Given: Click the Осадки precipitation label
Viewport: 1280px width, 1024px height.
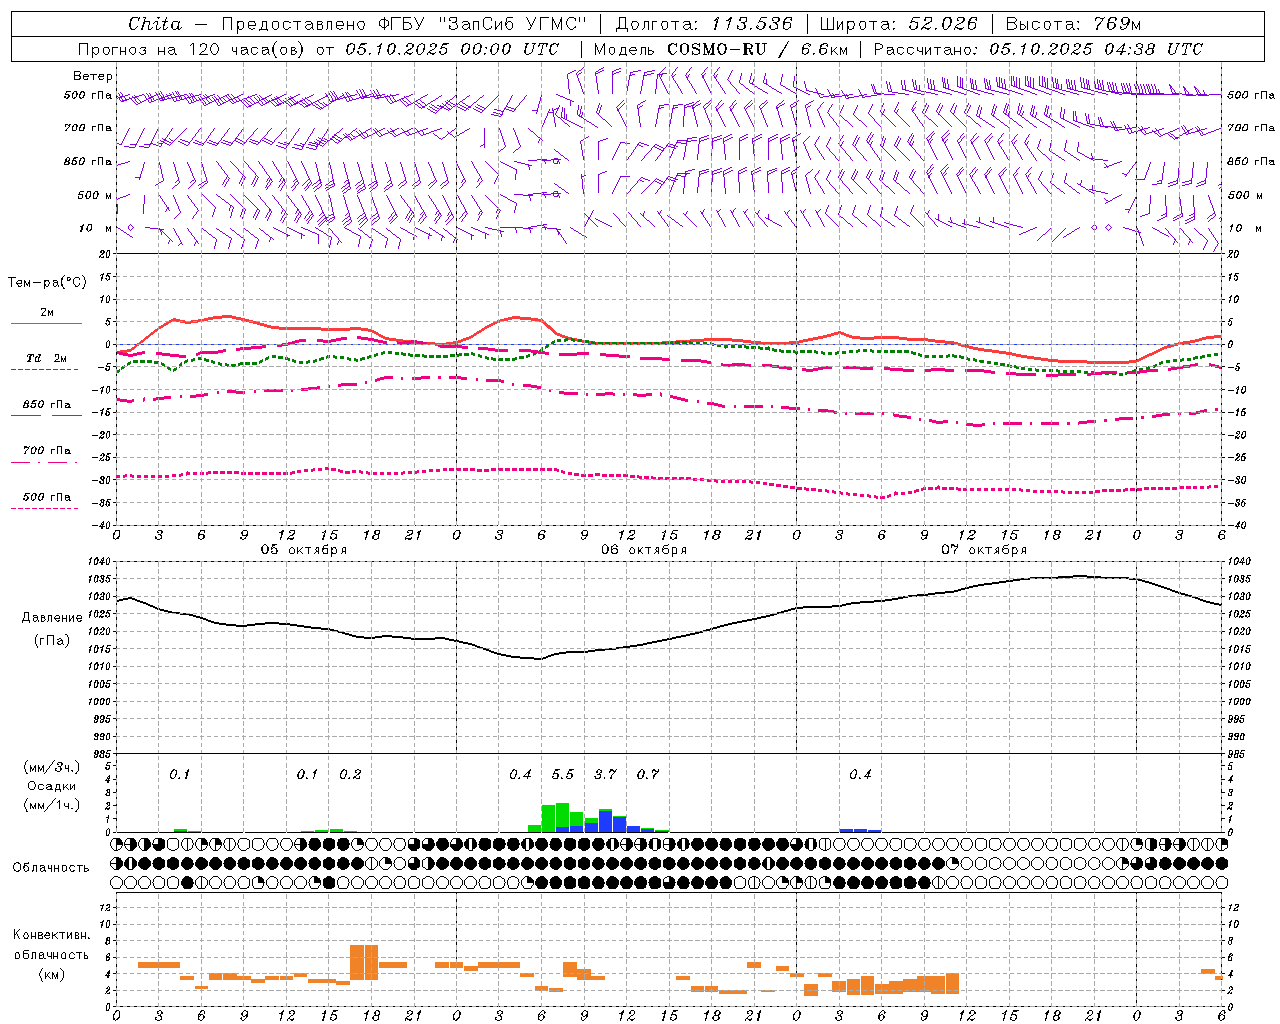Looking at the screenshot, I should [51, 786].
